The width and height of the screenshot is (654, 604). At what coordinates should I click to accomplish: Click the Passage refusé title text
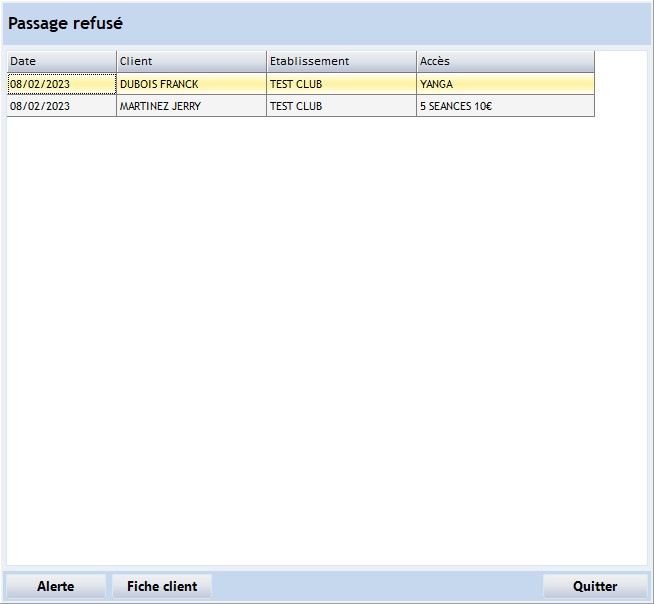66,23
